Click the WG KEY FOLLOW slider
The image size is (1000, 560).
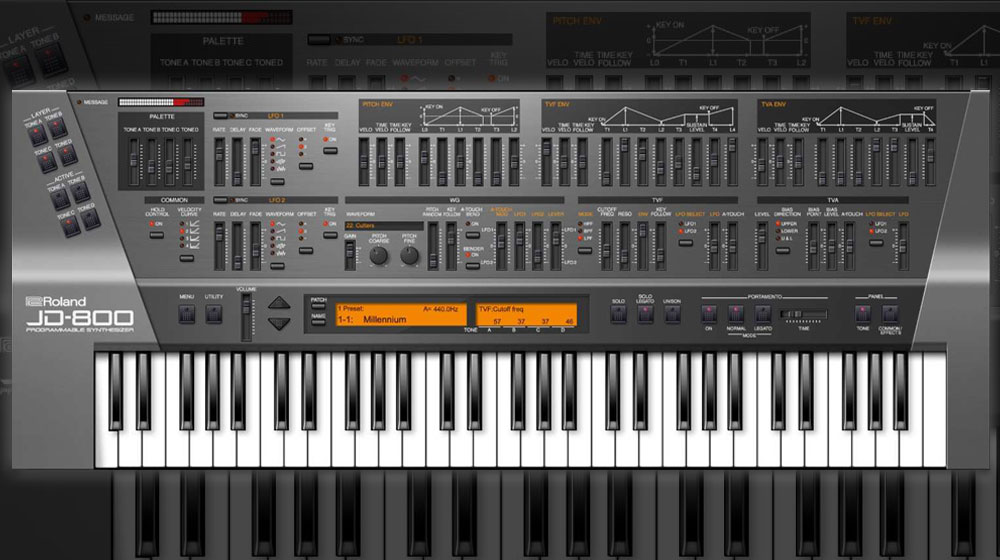pyautogui.click(x=451, y=246)
